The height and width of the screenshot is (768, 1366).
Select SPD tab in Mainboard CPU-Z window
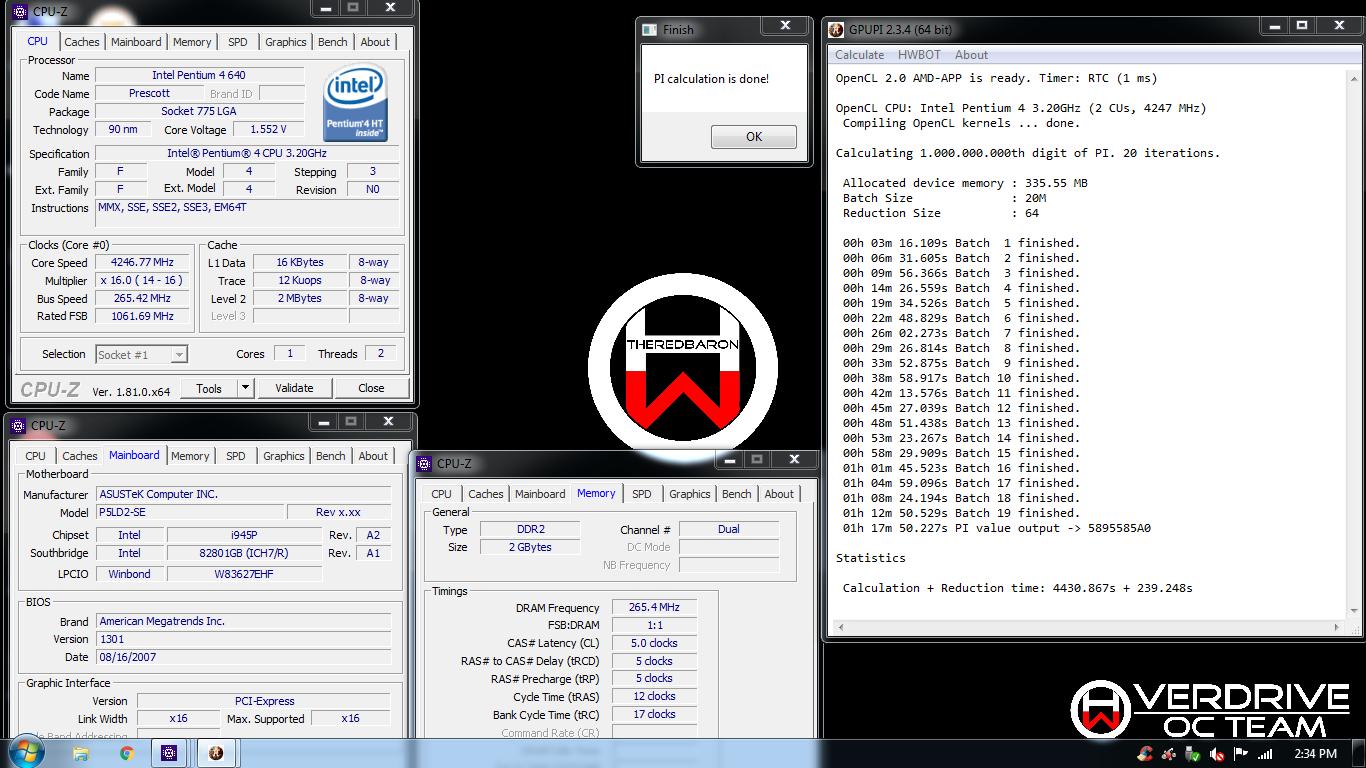[x=235, y=456]
